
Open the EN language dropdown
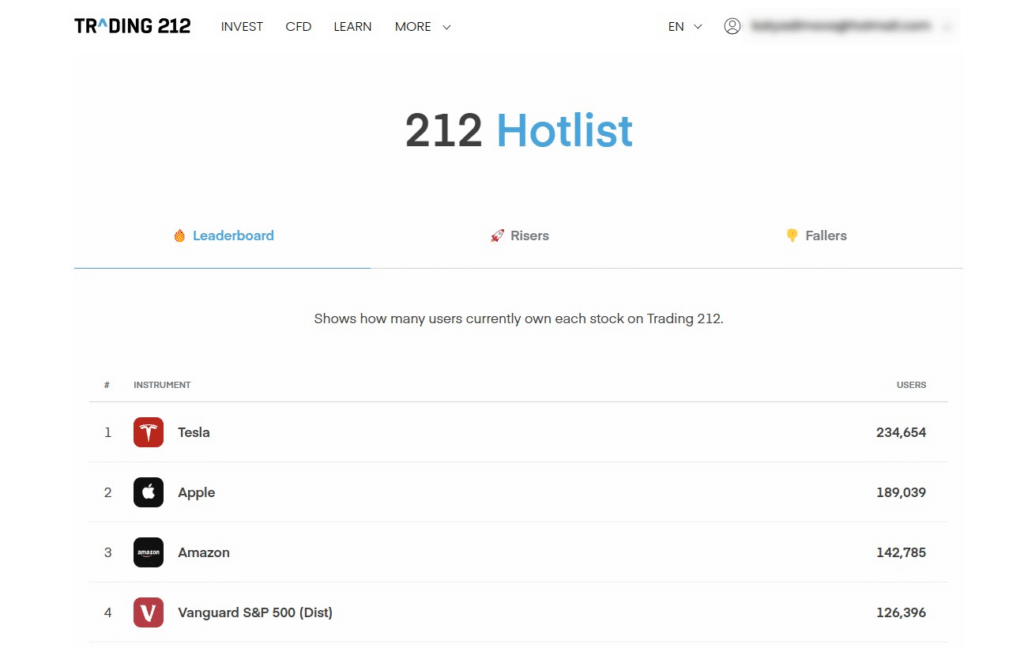point(684,27)
